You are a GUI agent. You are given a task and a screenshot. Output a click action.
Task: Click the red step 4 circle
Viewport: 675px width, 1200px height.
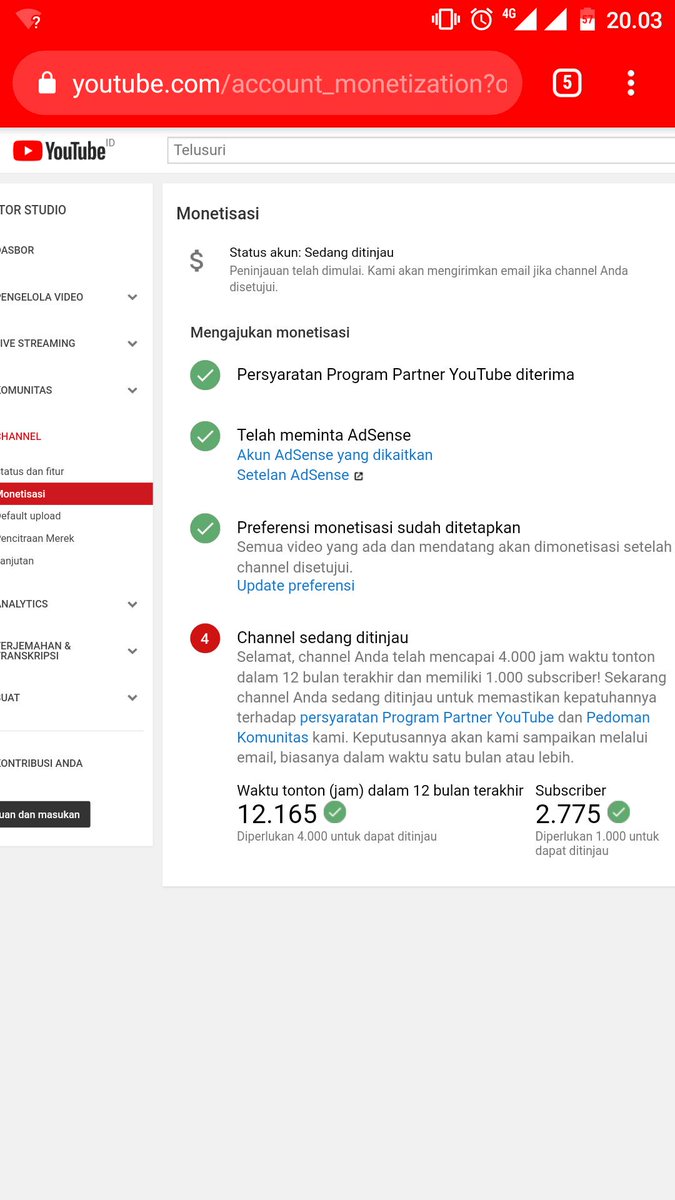205,638
